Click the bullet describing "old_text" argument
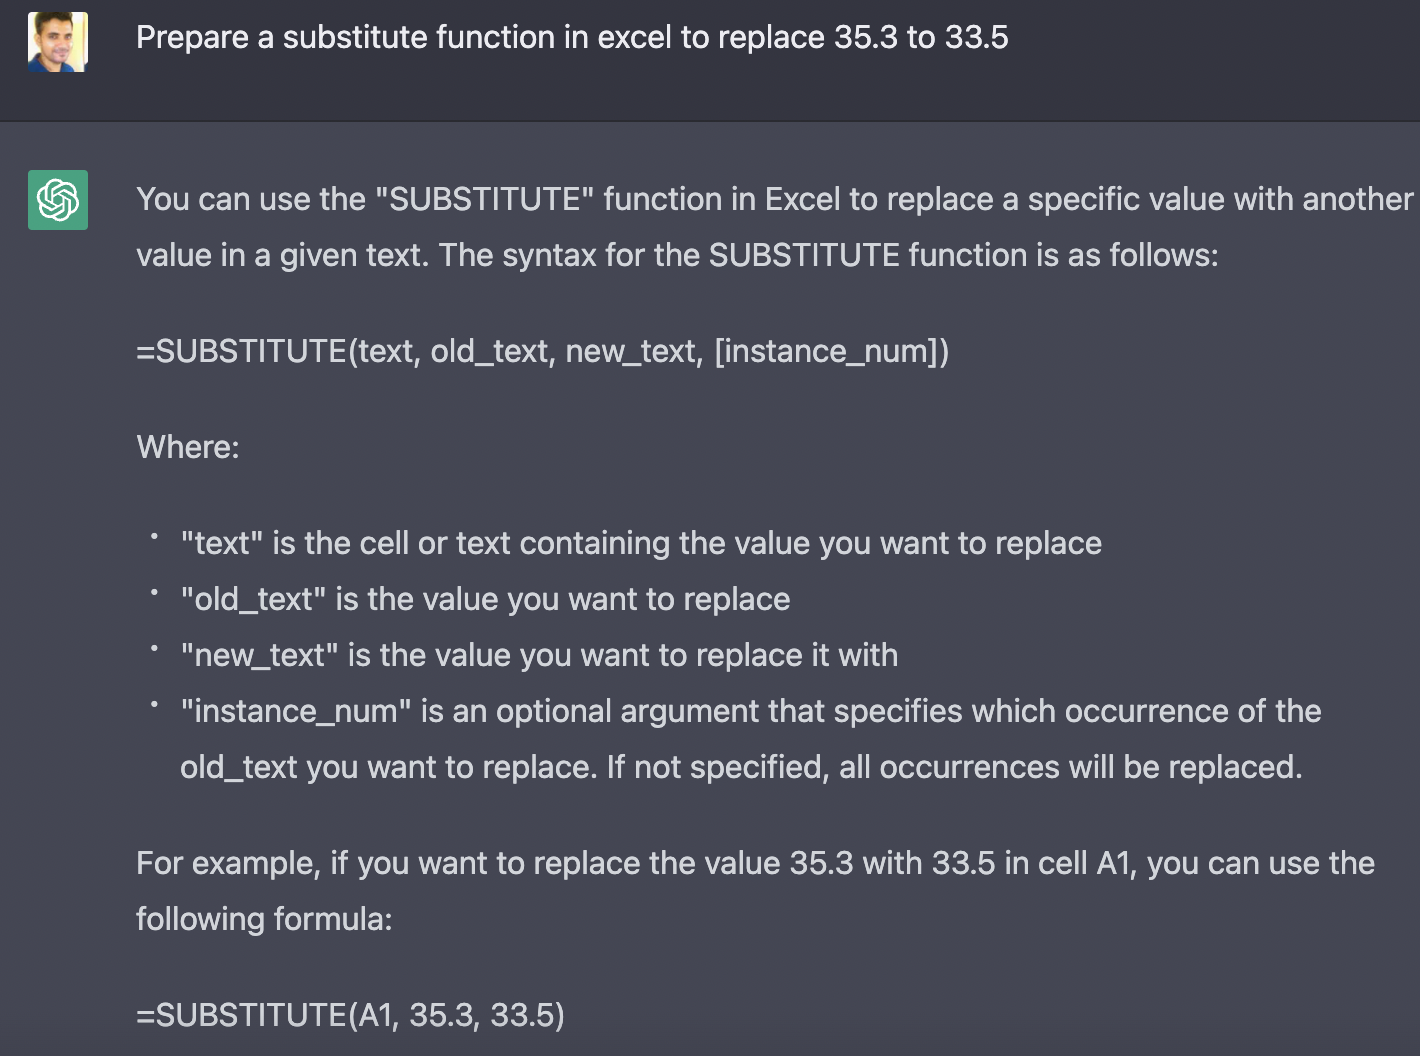The image size is (1420, 1056). coord(485,599)
